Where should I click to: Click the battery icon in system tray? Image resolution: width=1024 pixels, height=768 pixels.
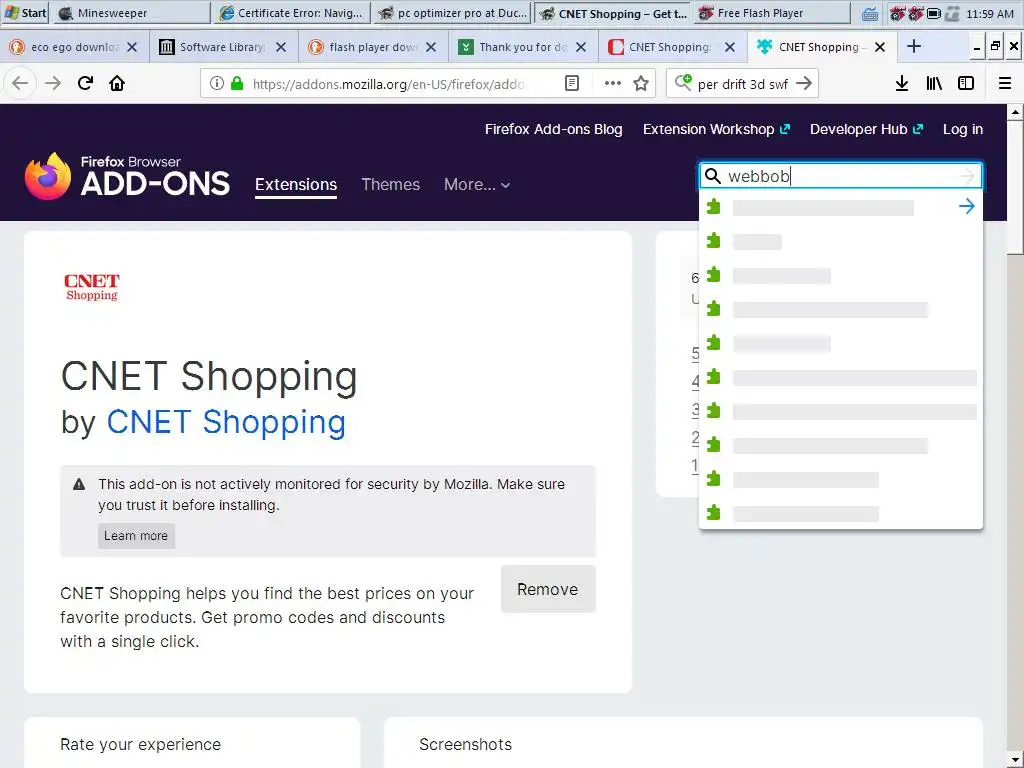pyautogui.click(x=934, y=13)
